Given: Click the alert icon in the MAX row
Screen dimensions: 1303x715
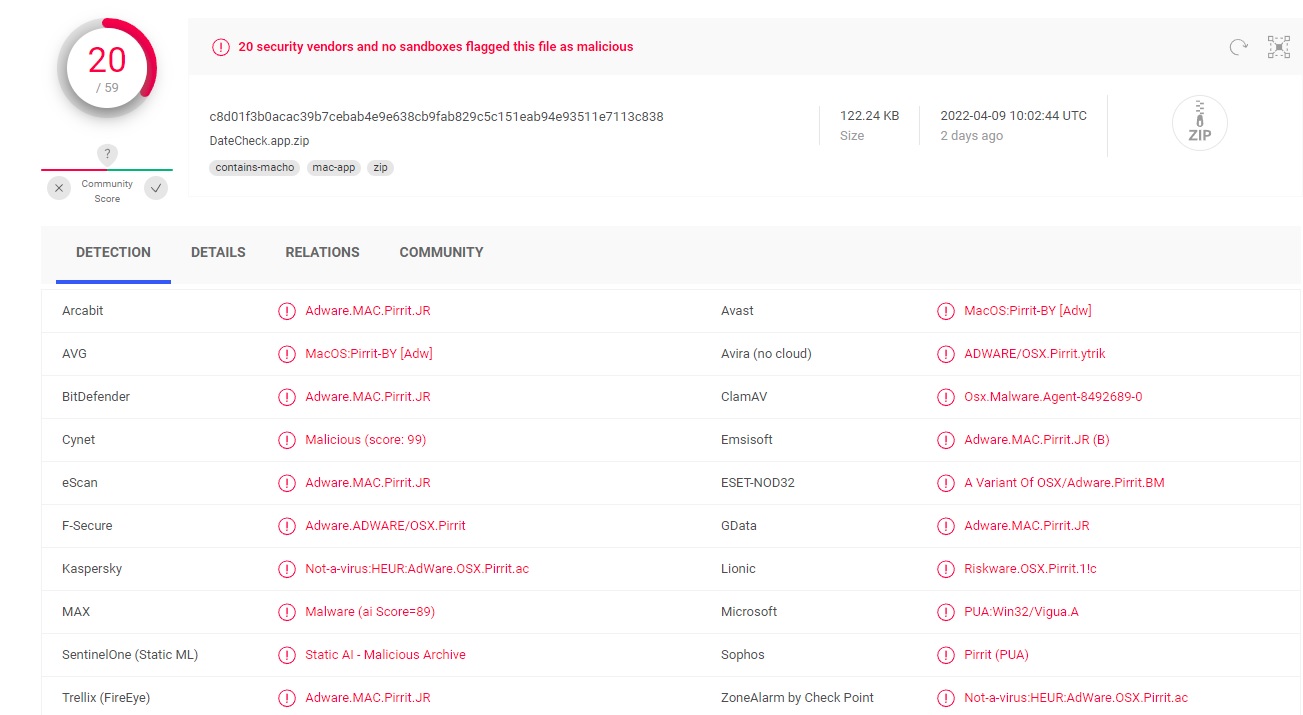Looking at the screenshot, I should point(287,612).
